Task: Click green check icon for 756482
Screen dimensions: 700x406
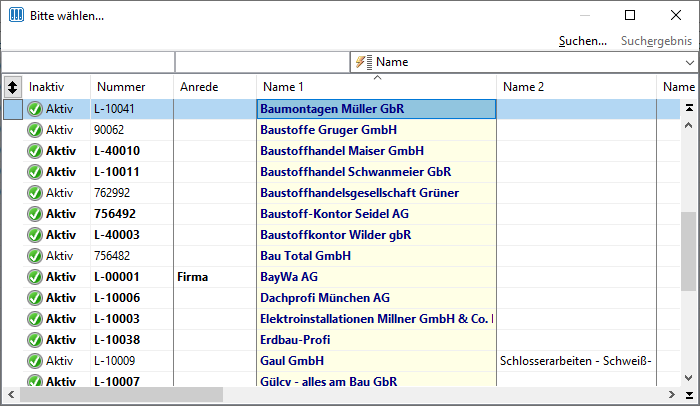Action: click(x=35, y=256)
